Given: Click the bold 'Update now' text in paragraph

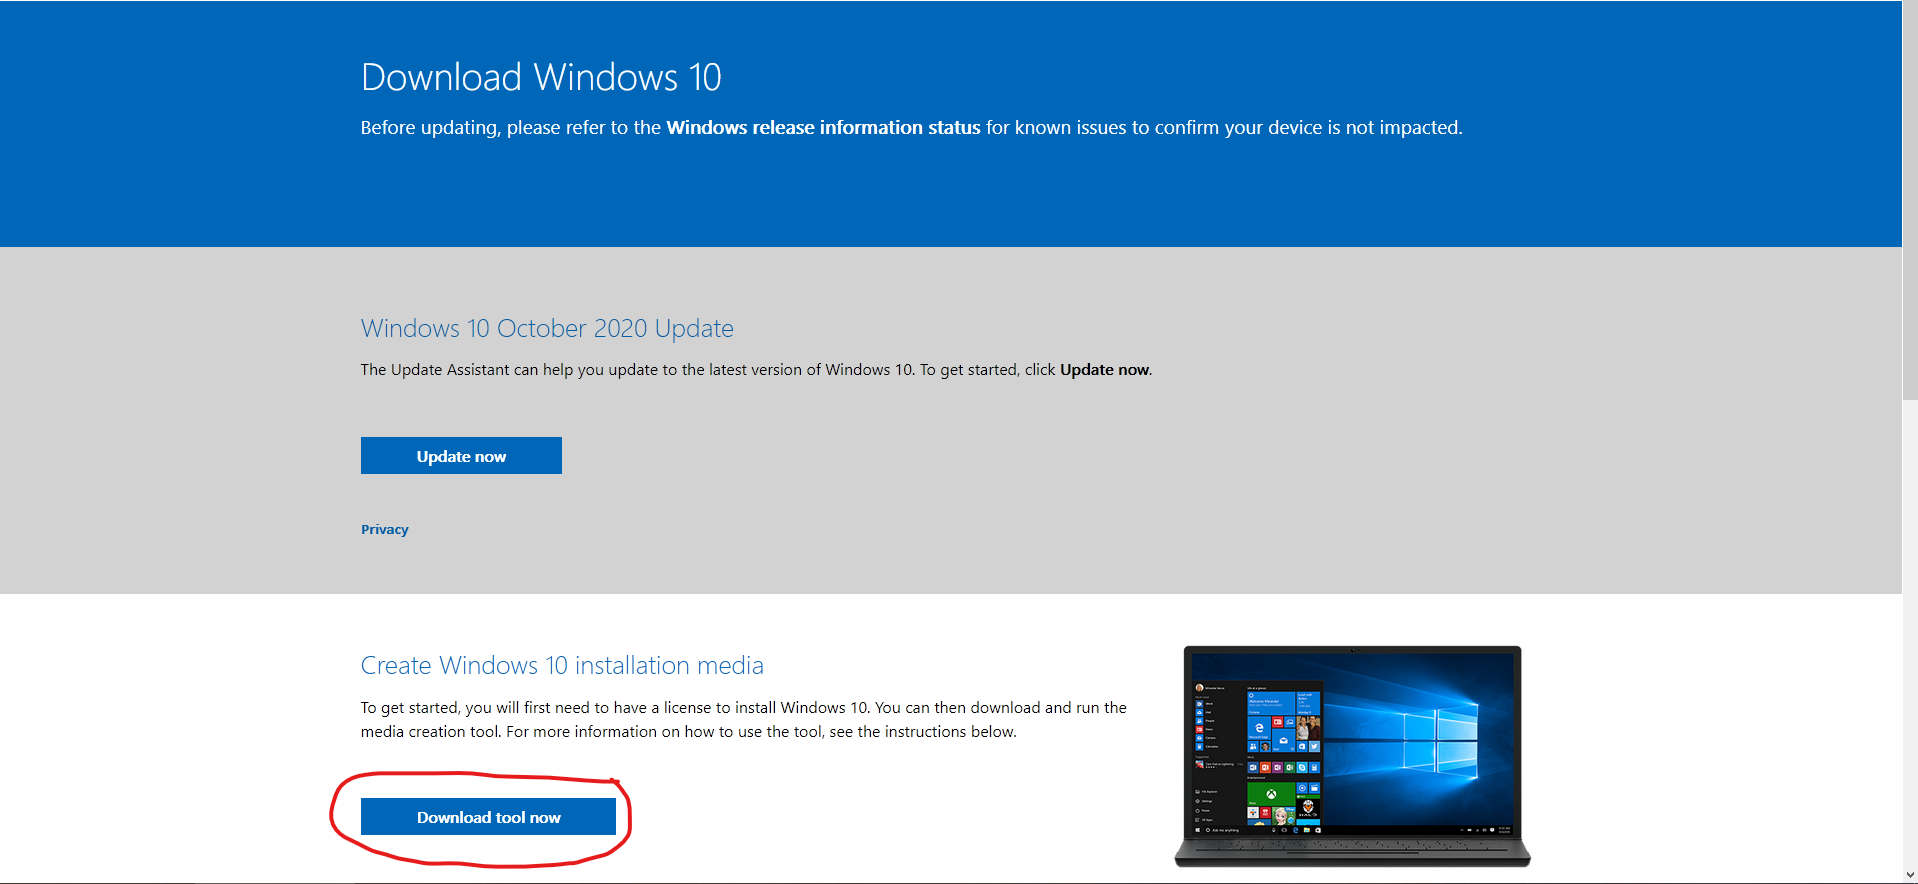Looking at the screenshot, I should tap(1104, 370).
